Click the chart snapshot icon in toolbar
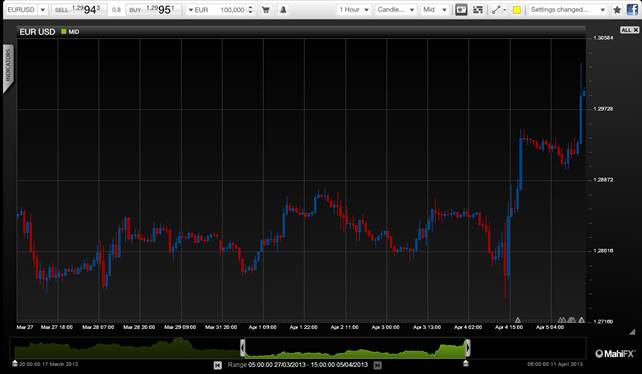This screenshot has width=642, height=374. 461,9
